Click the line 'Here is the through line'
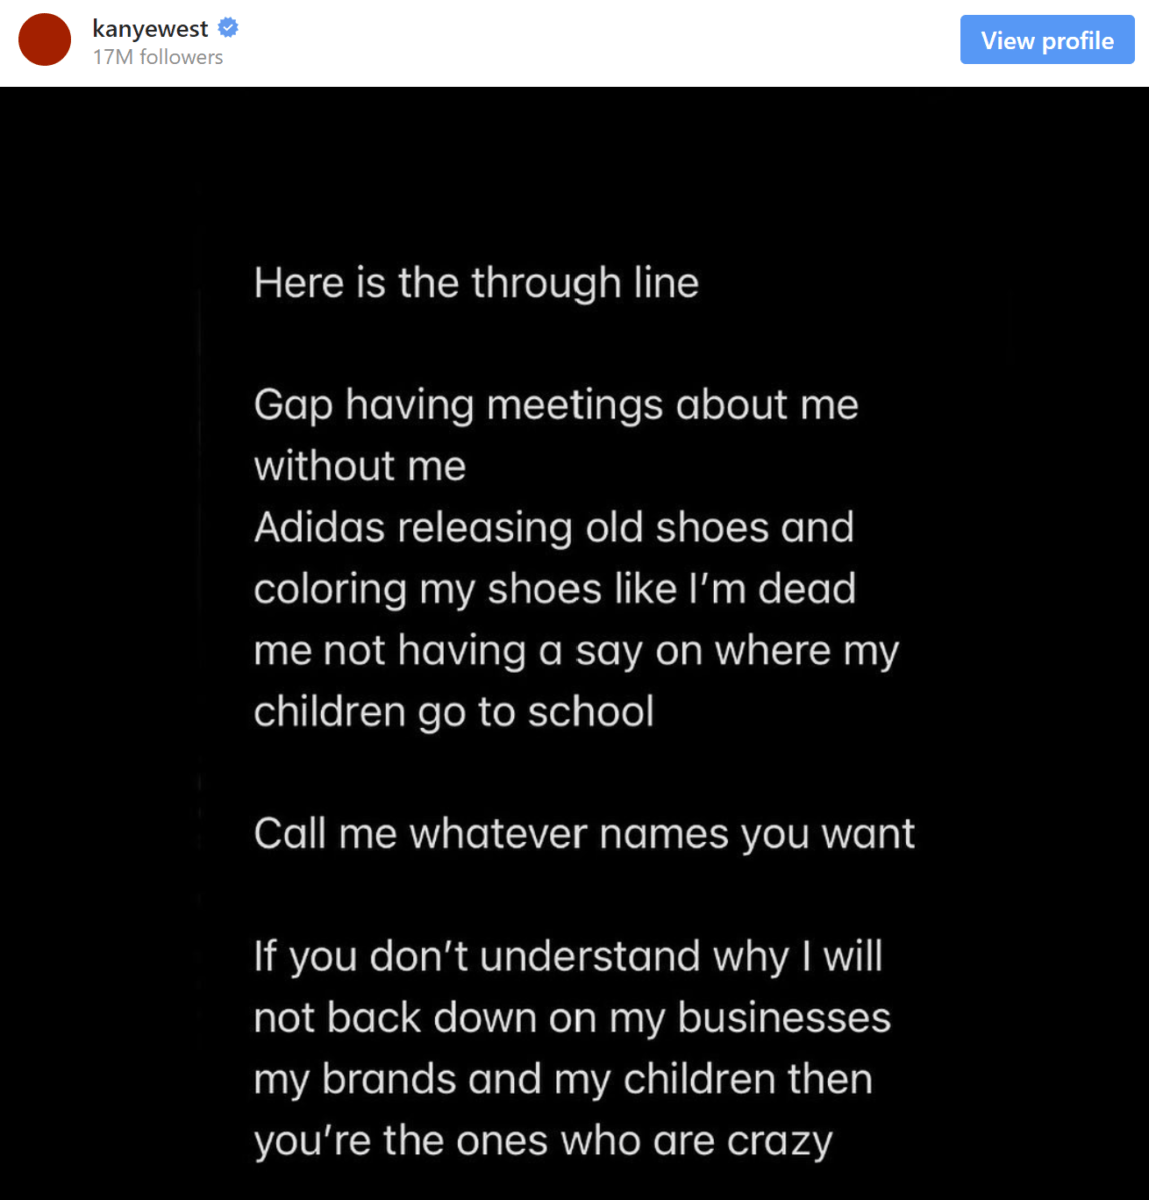 click(476, 283)
